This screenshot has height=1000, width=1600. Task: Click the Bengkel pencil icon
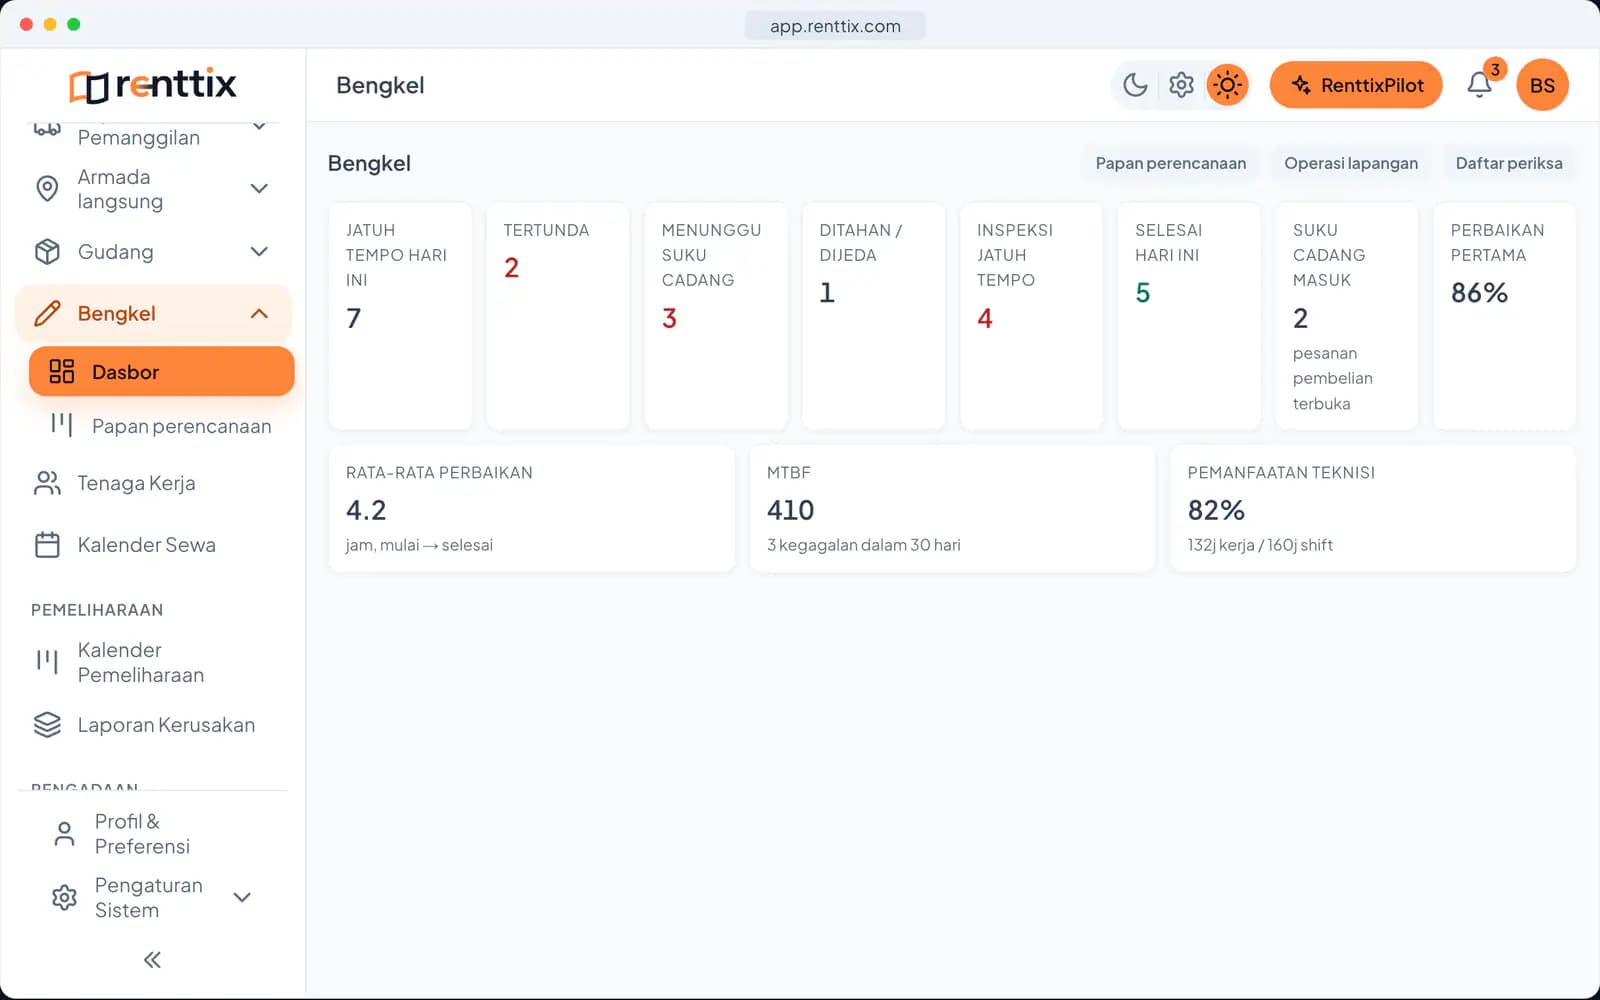pos(47,314)
